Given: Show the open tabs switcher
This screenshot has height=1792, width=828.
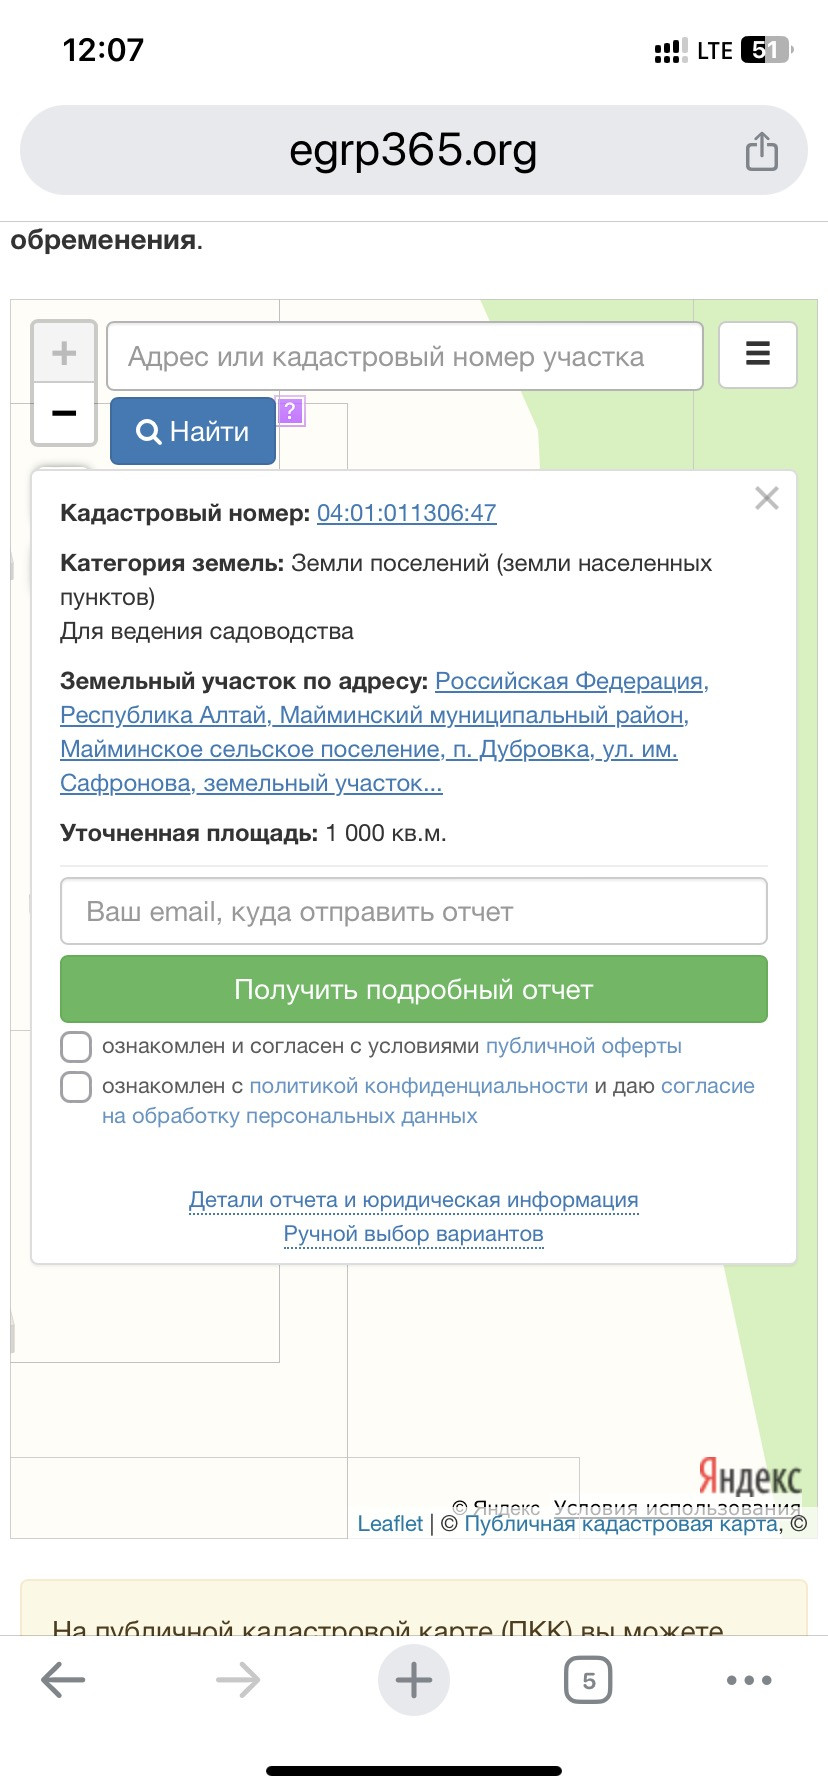Looking at the screenshot, I should tap(588, 1680).
